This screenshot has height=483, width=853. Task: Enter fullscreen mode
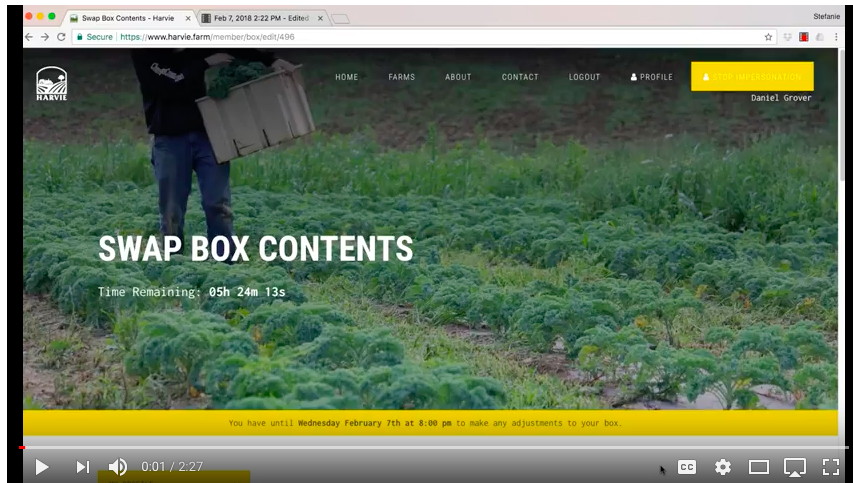click(831, 467)
